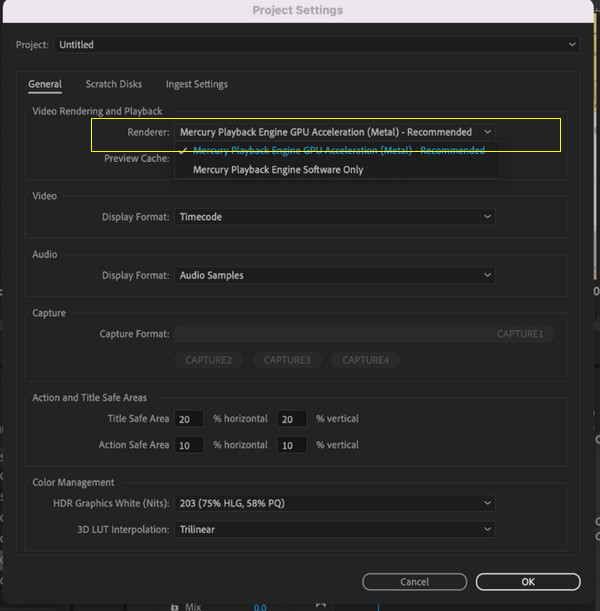Collapse the Renderer dropdown
The height and width of the screenshot is (611, 600).
(335, 132)
